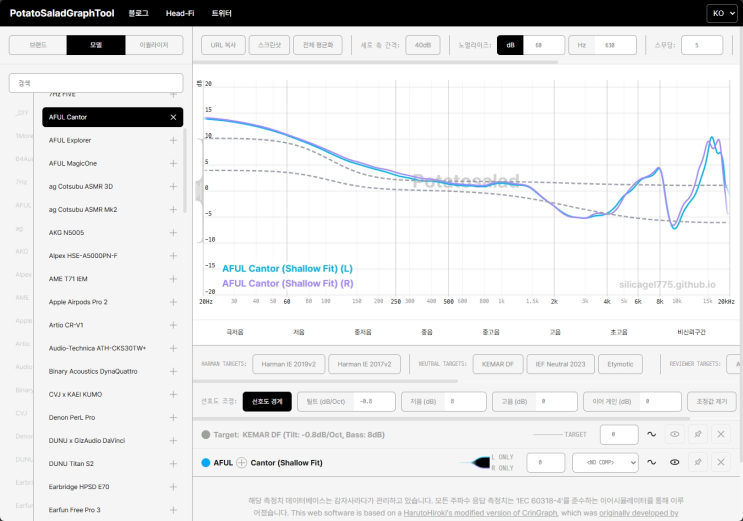Image resolution: width=743 pixels, height=521 pixels.
Task: Pin the AFUL Cantor measurement
Action: (x=698, y=462)
